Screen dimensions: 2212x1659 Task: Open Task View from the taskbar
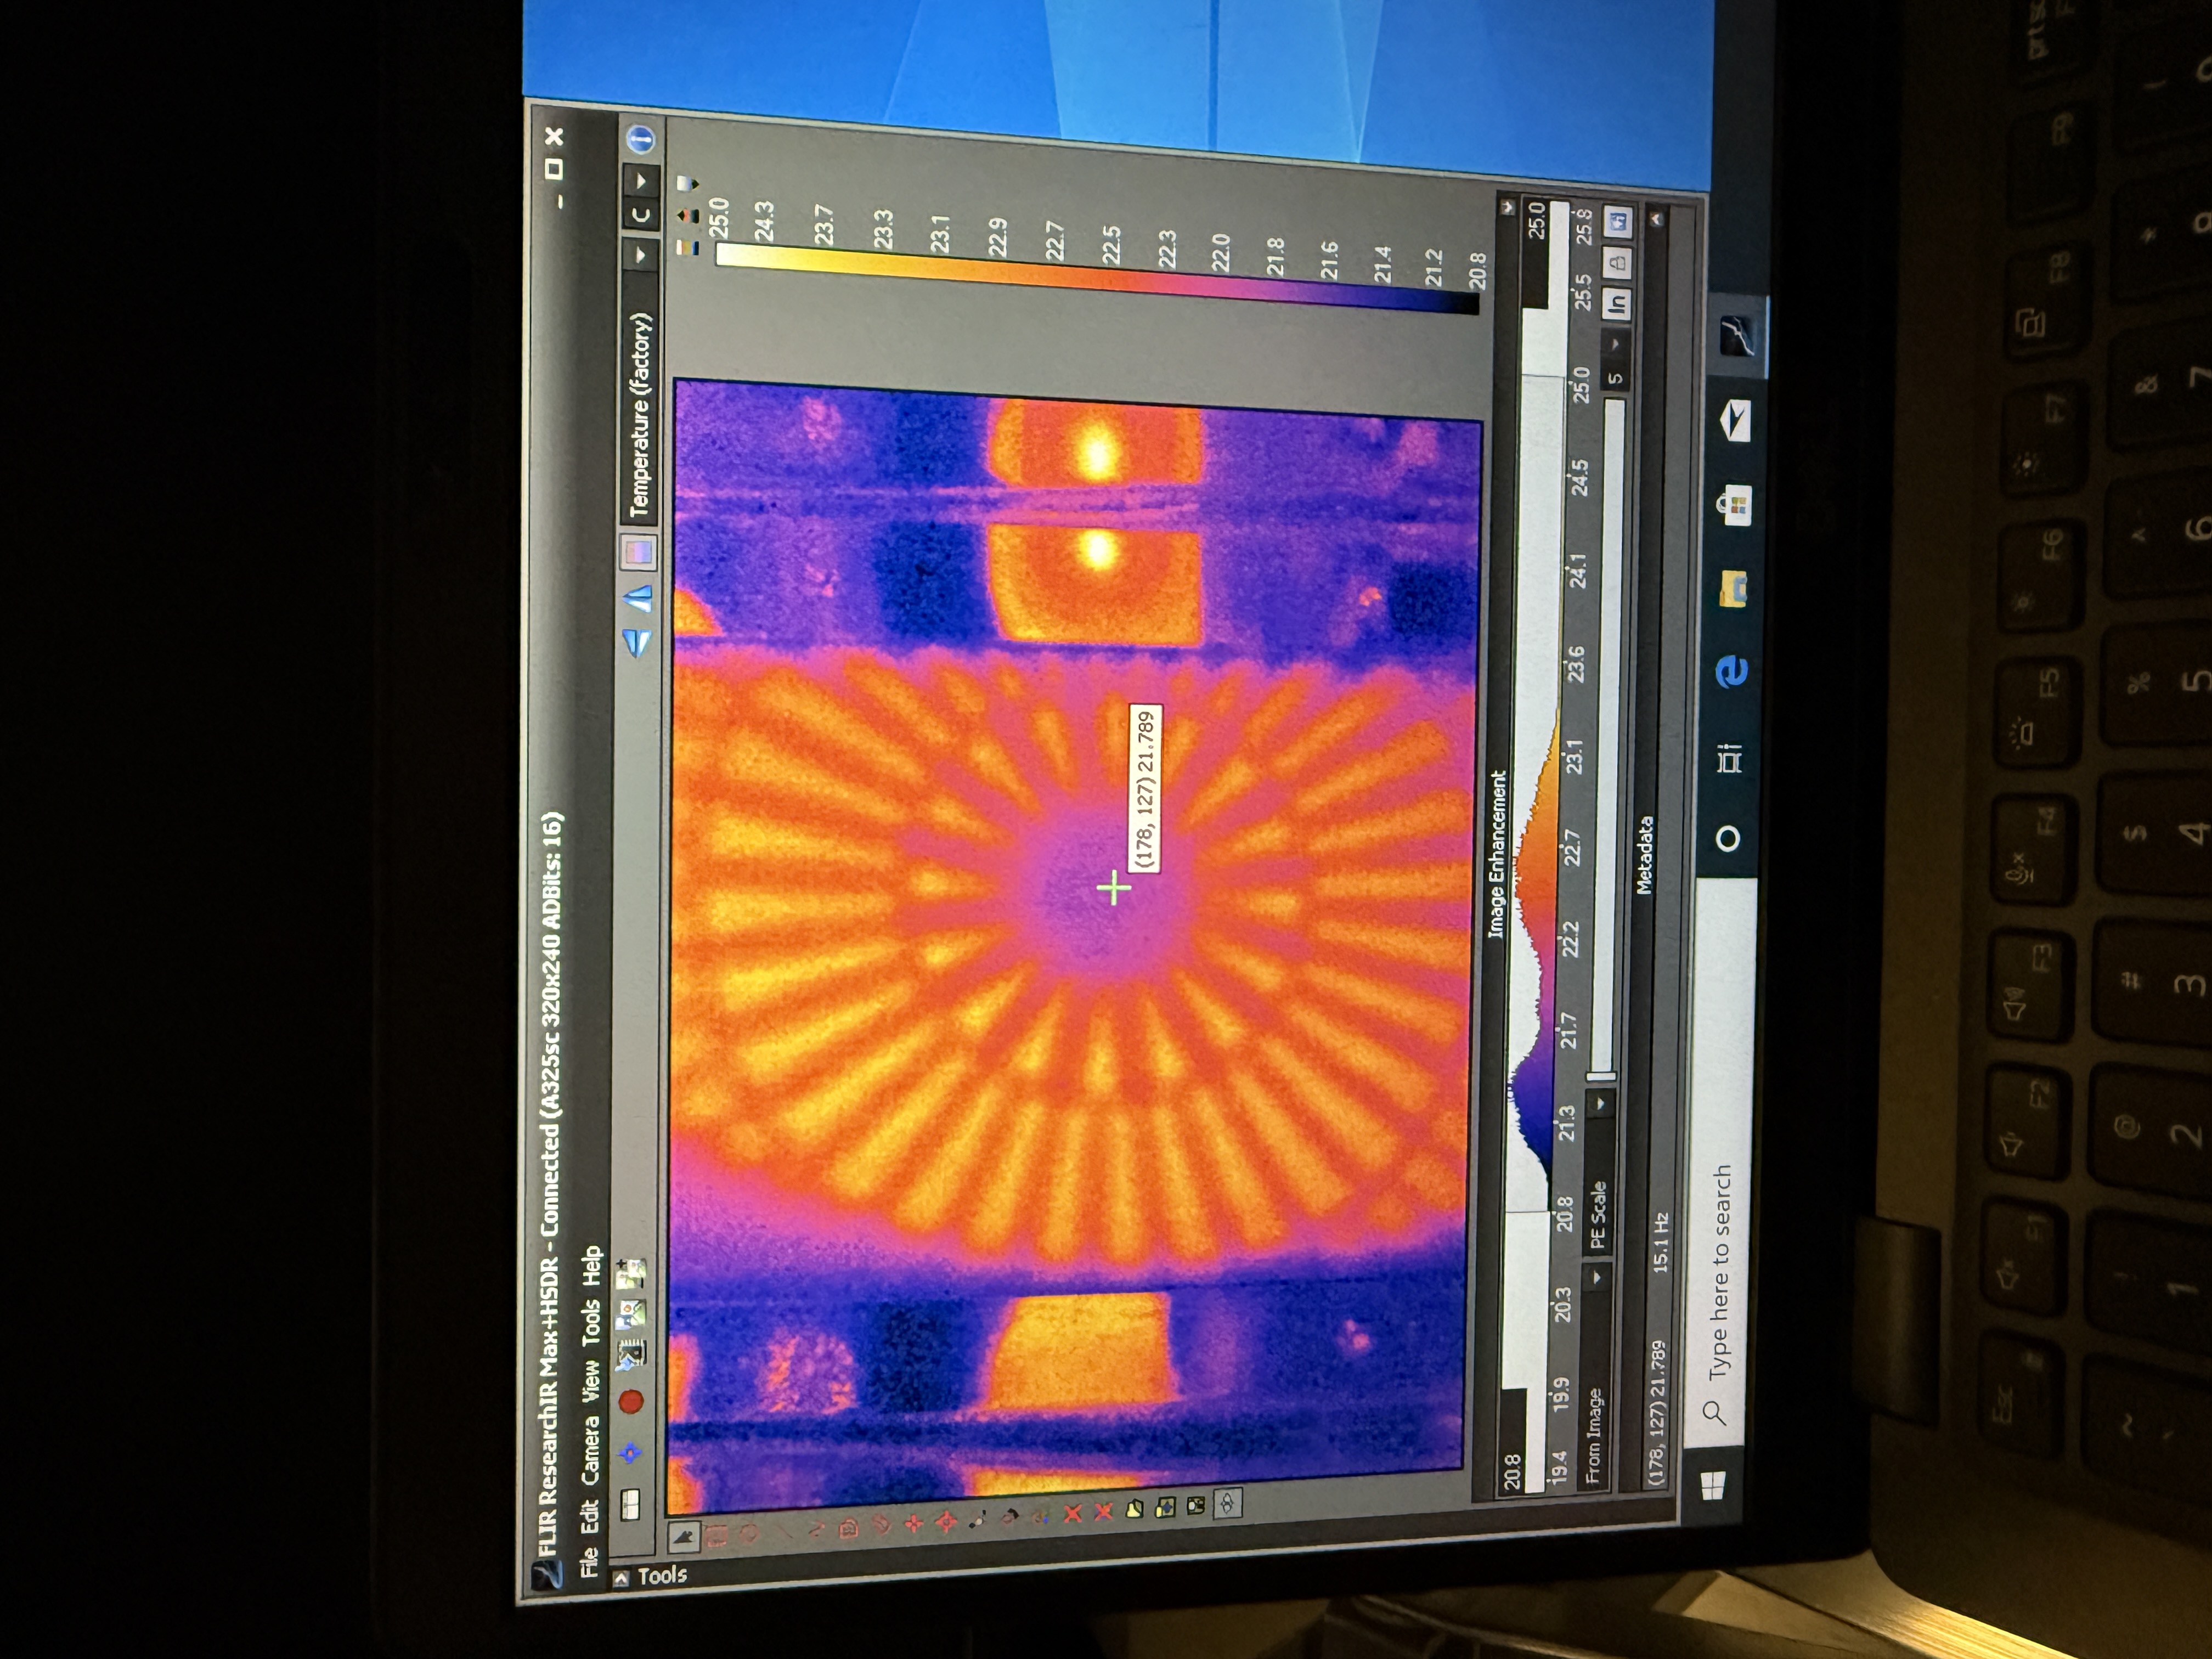pos(1731,760)
